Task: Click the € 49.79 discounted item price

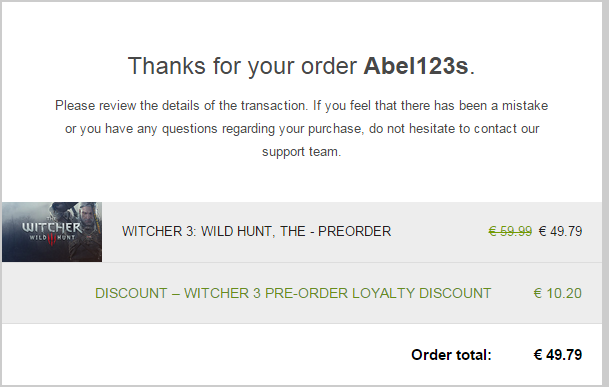Action: 560,232
